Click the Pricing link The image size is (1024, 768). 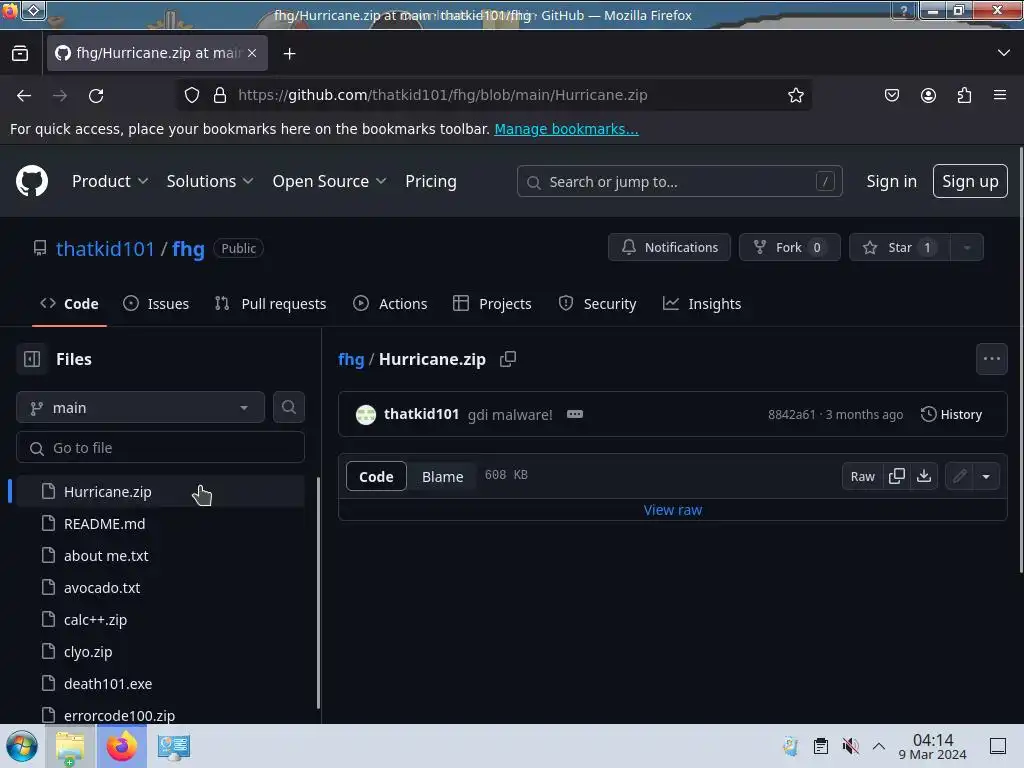[430, 181]
